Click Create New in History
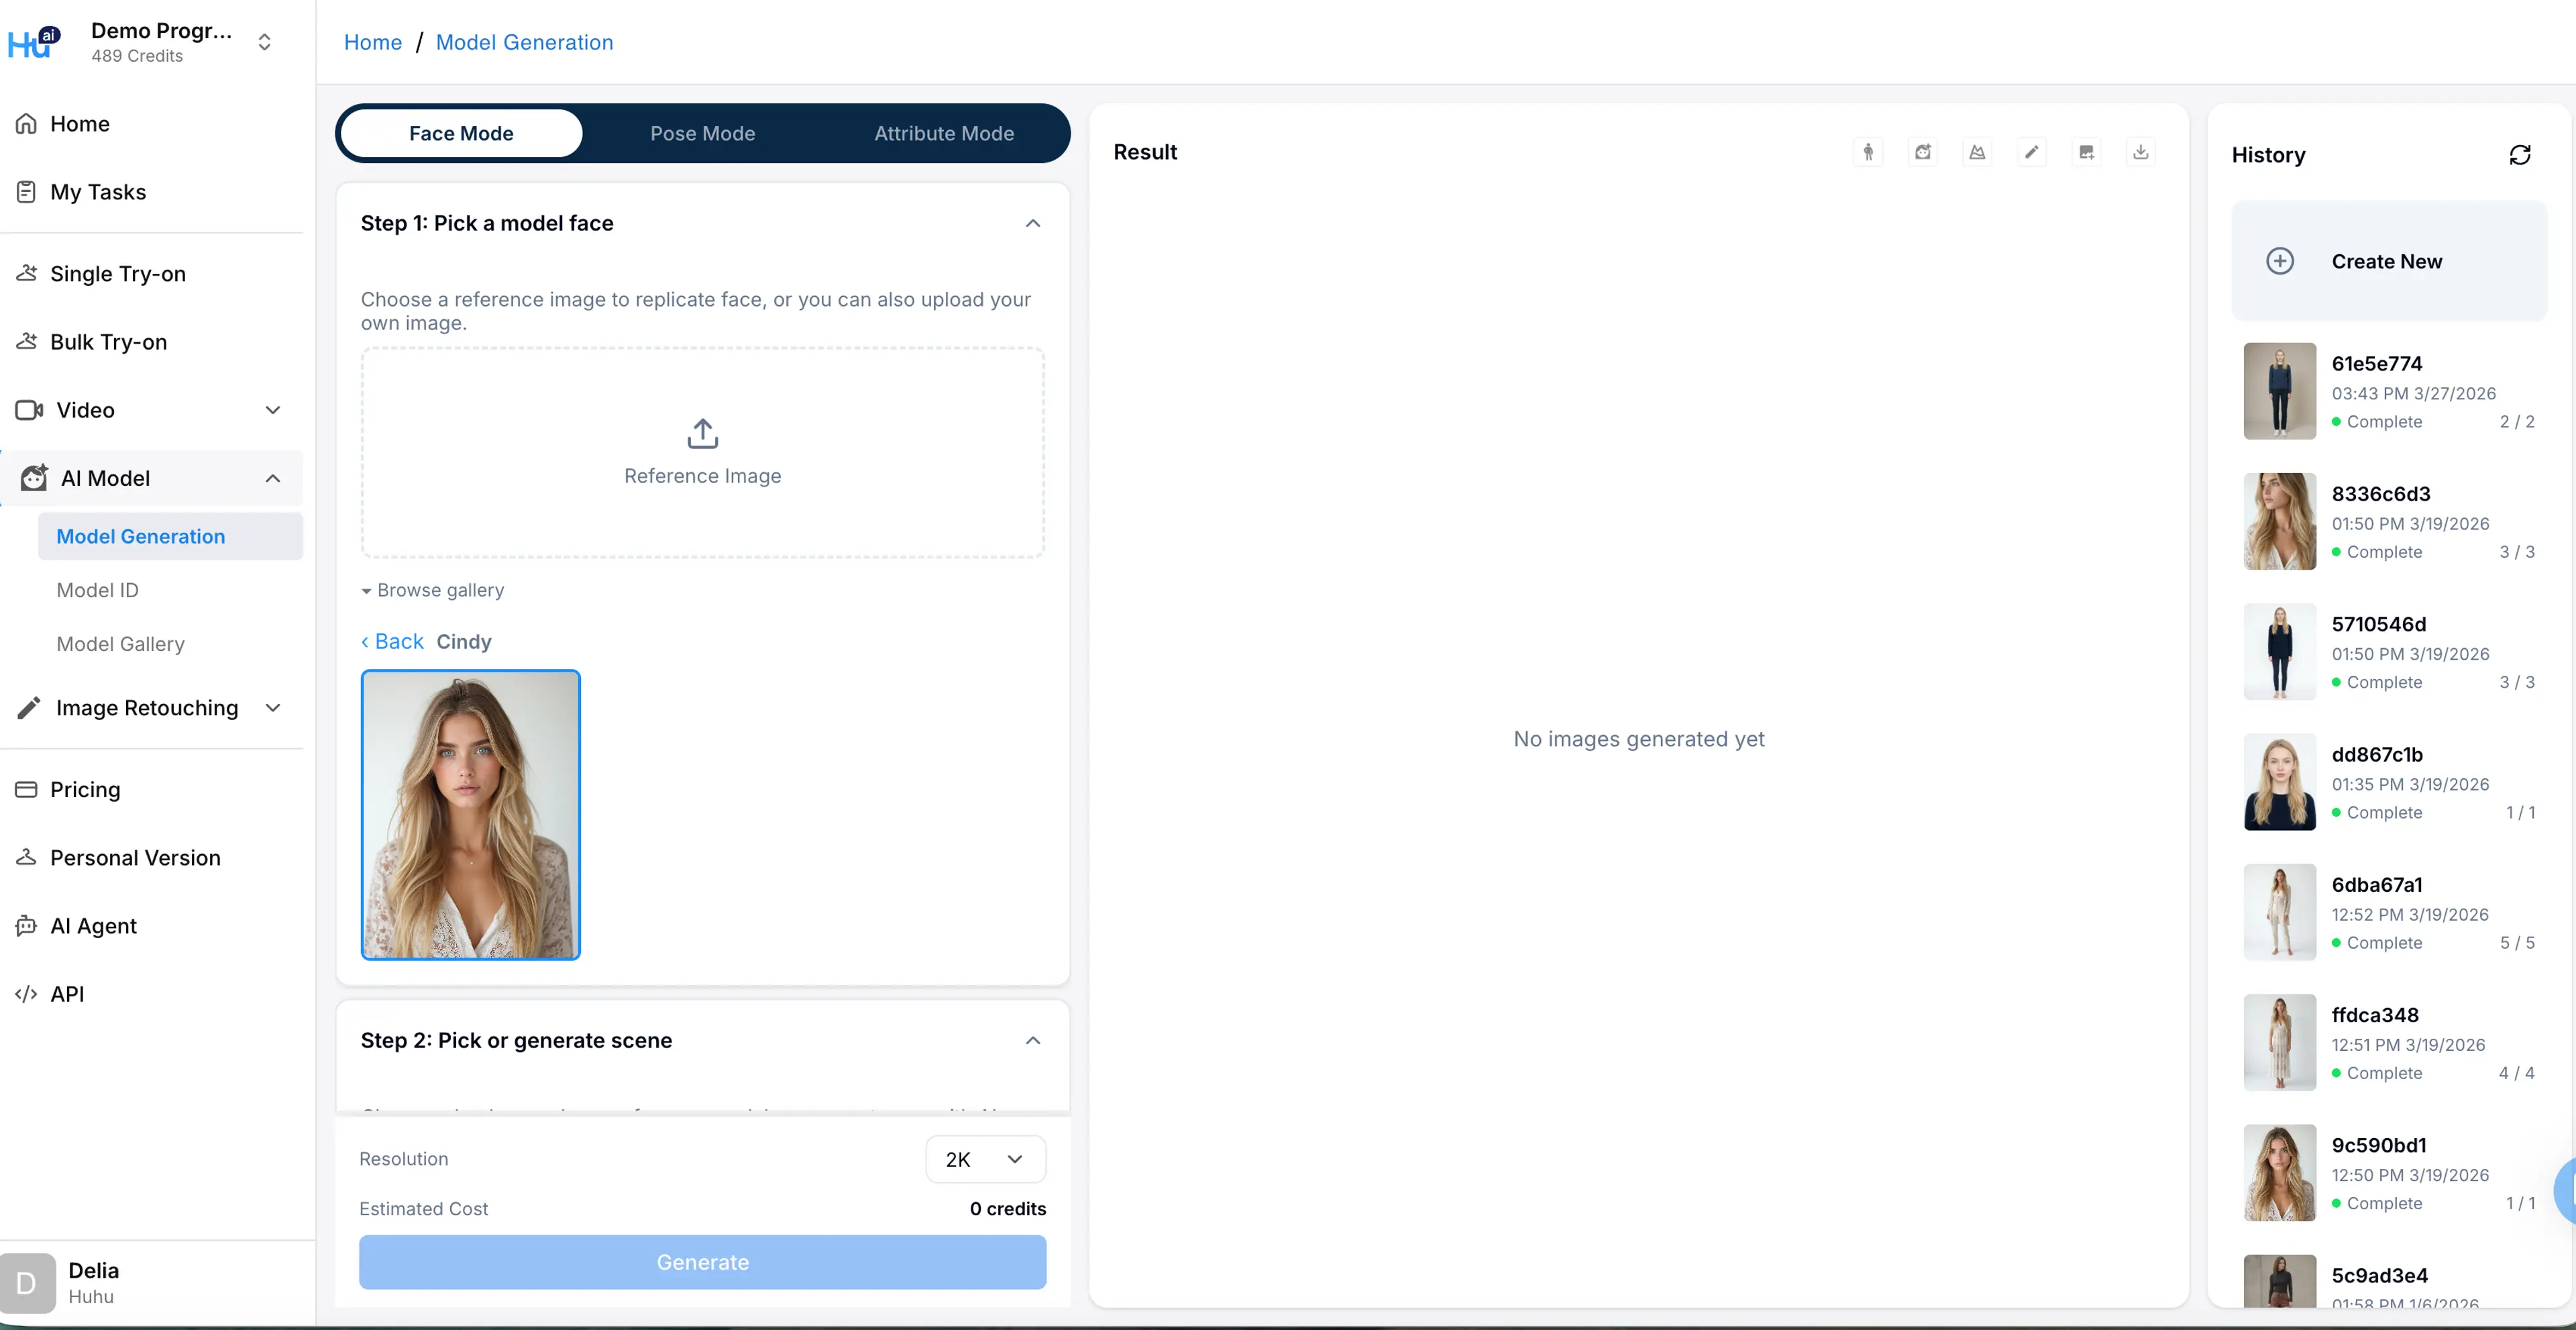Image resolution: width=2576 pixels, height=1330 pixels. pos(2387,261)
